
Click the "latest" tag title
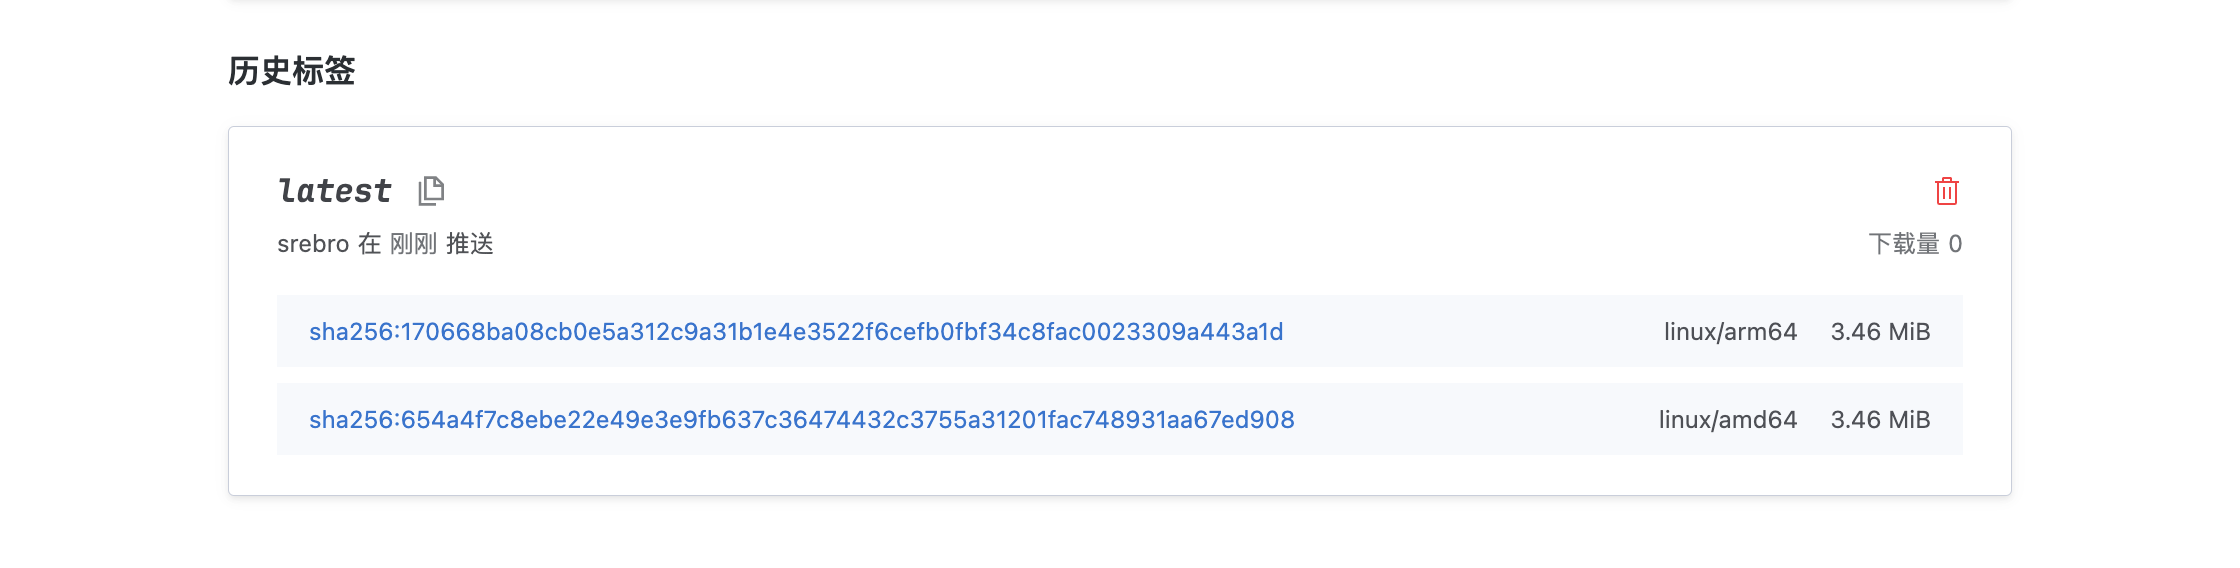[x=335, y=190]
